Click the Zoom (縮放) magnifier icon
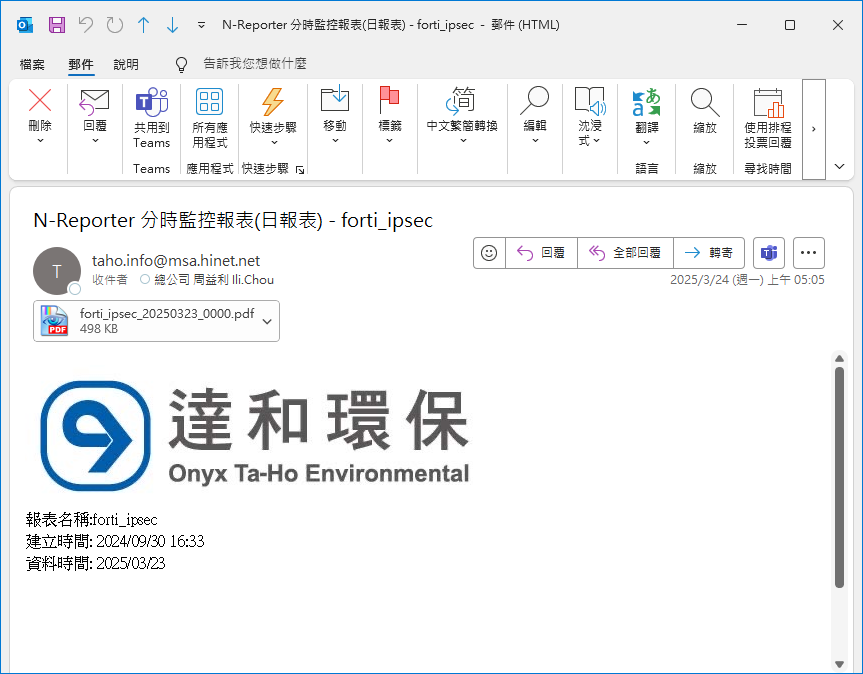The height and width of the screenshot is (674, 863). pos(704,101)
